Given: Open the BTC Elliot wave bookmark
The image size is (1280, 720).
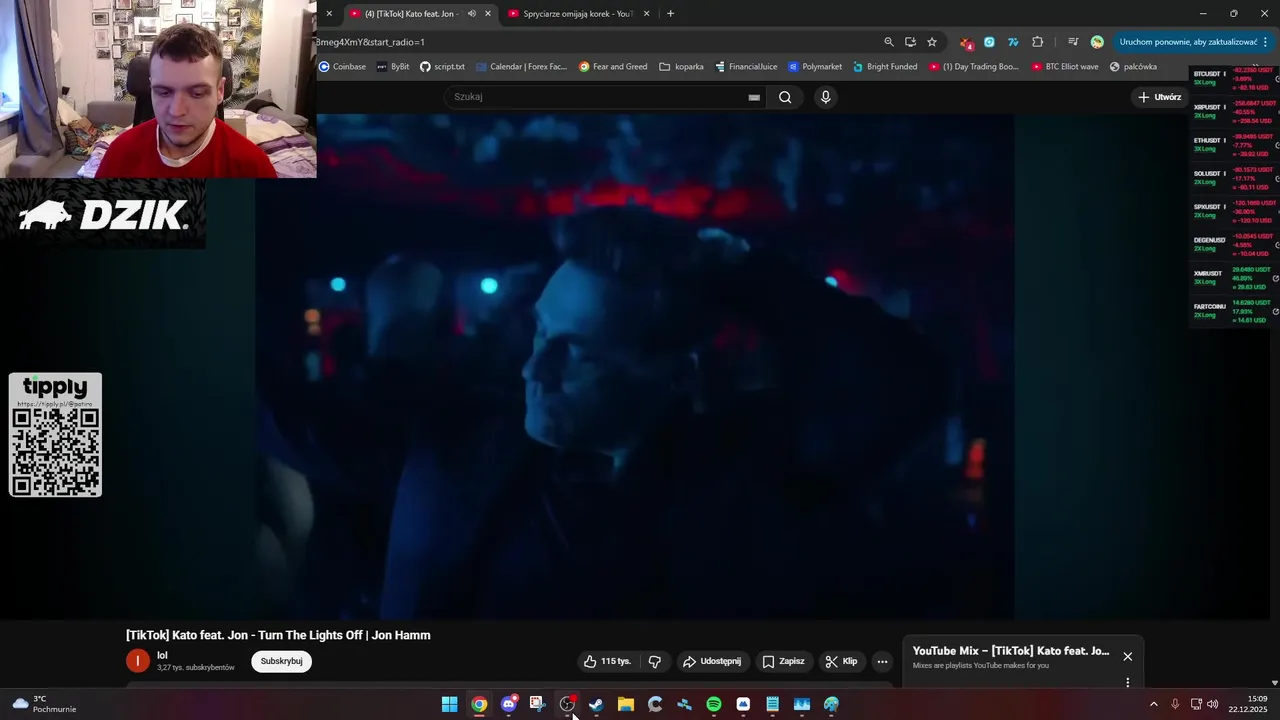Looking at the screenshot, I should tap(1065, 67).
